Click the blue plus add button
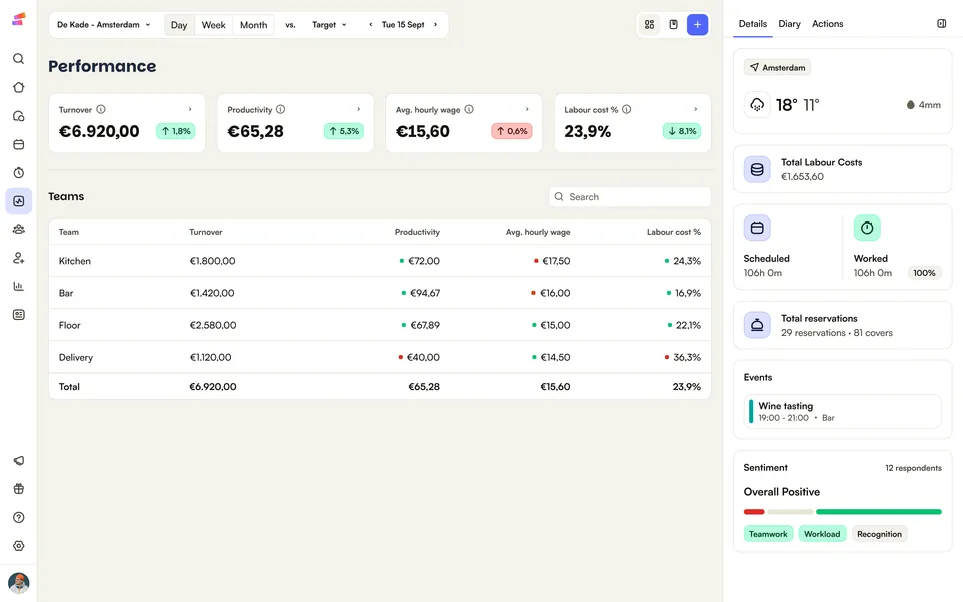Screen dimensions: 963x602 (697, 25)
